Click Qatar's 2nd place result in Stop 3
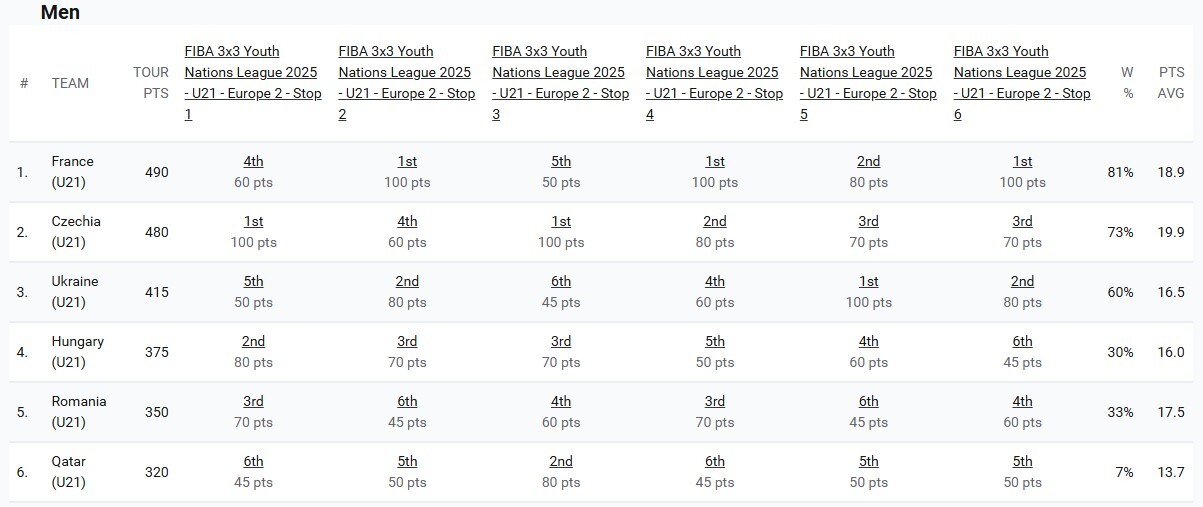1203x507 pixels. pyautogui.click(x=561, y=461)
